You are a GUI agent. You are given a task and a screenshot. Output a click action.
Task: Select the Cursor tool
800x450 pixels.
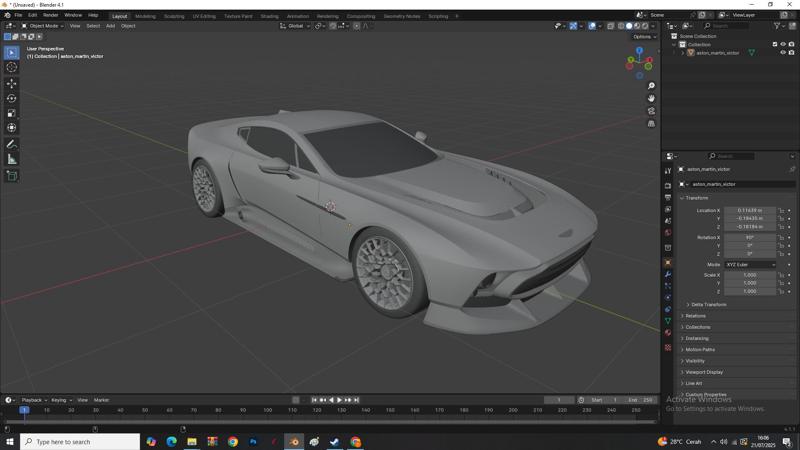click(11, 67)
